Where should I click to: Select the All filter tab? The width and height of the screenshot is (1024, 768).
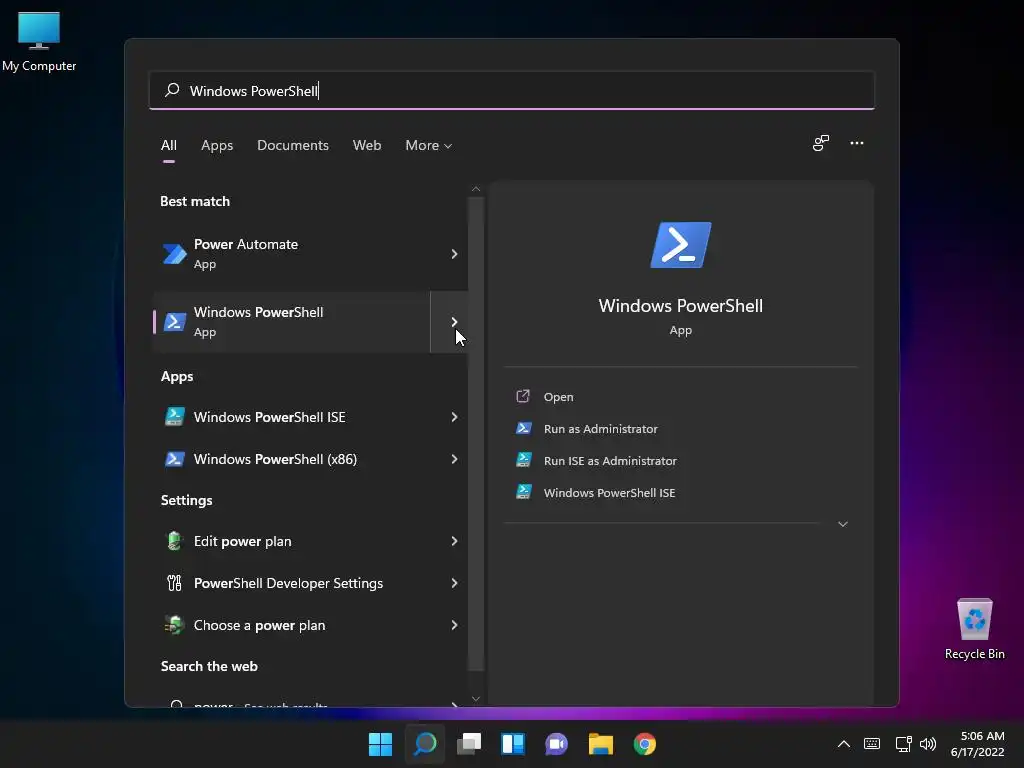pyautogui.click(x=168, y=145)
